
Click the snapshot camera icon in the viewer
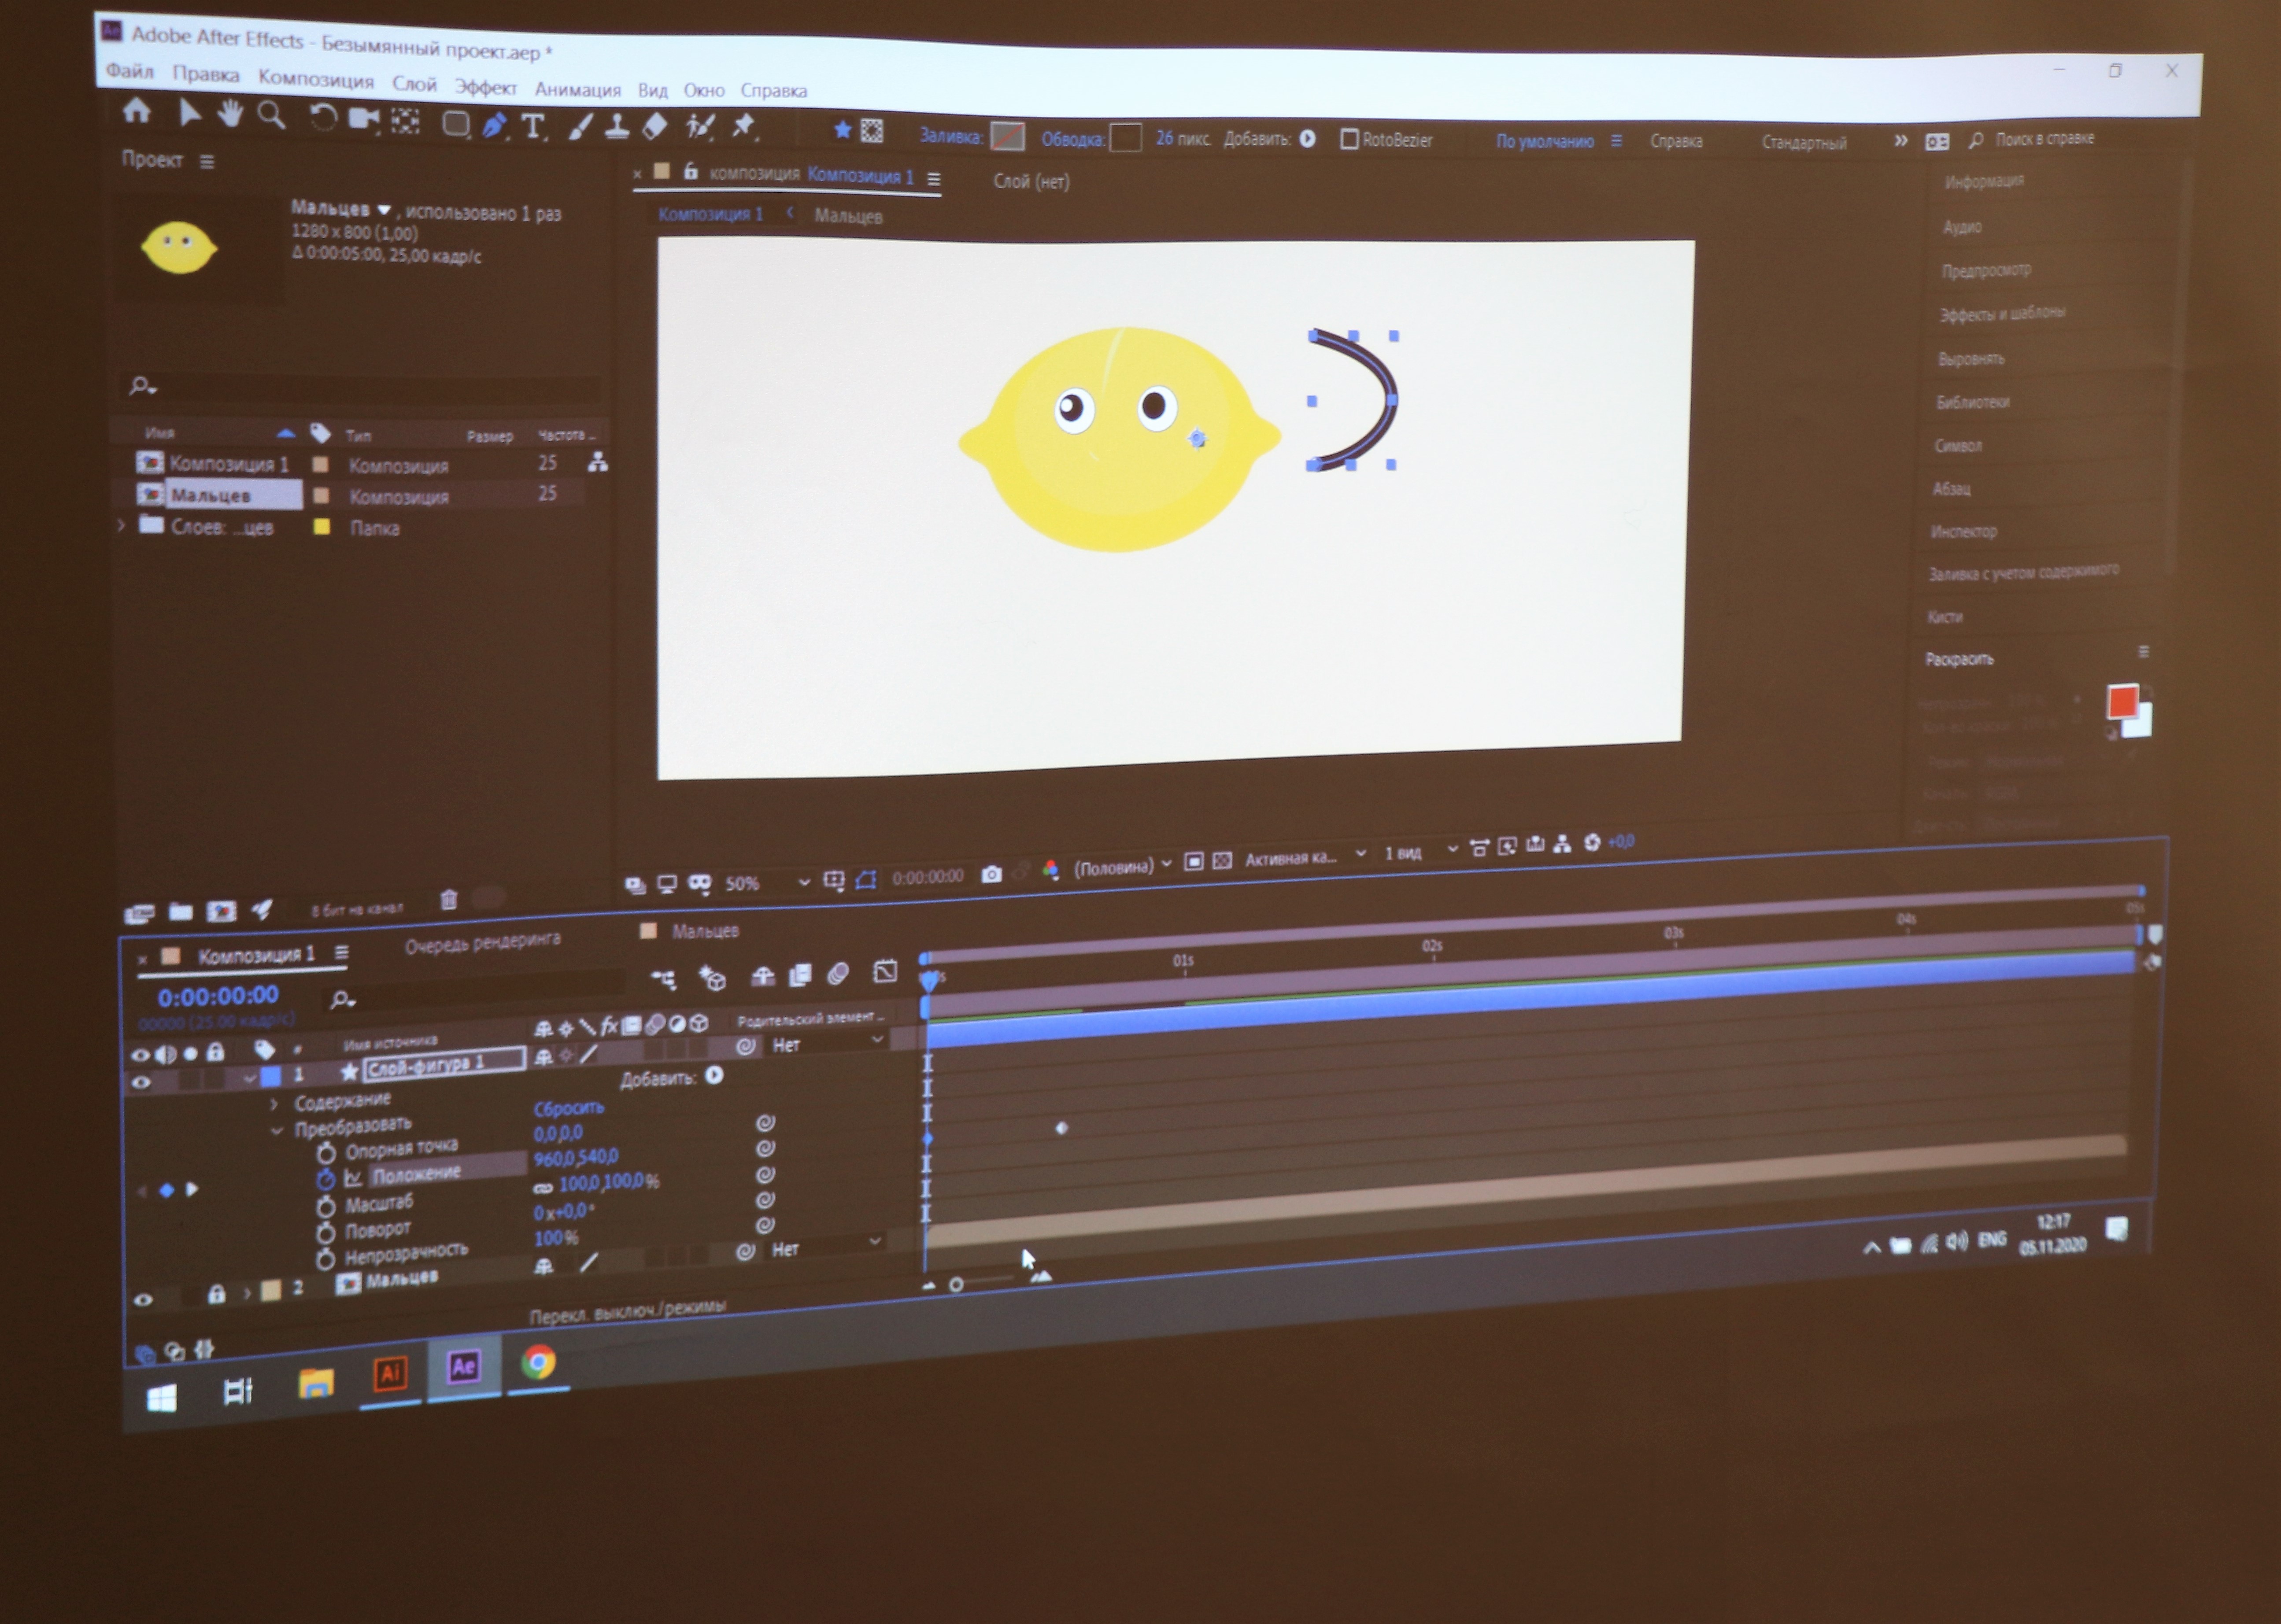pyautogui.click(x=991, y=874)
